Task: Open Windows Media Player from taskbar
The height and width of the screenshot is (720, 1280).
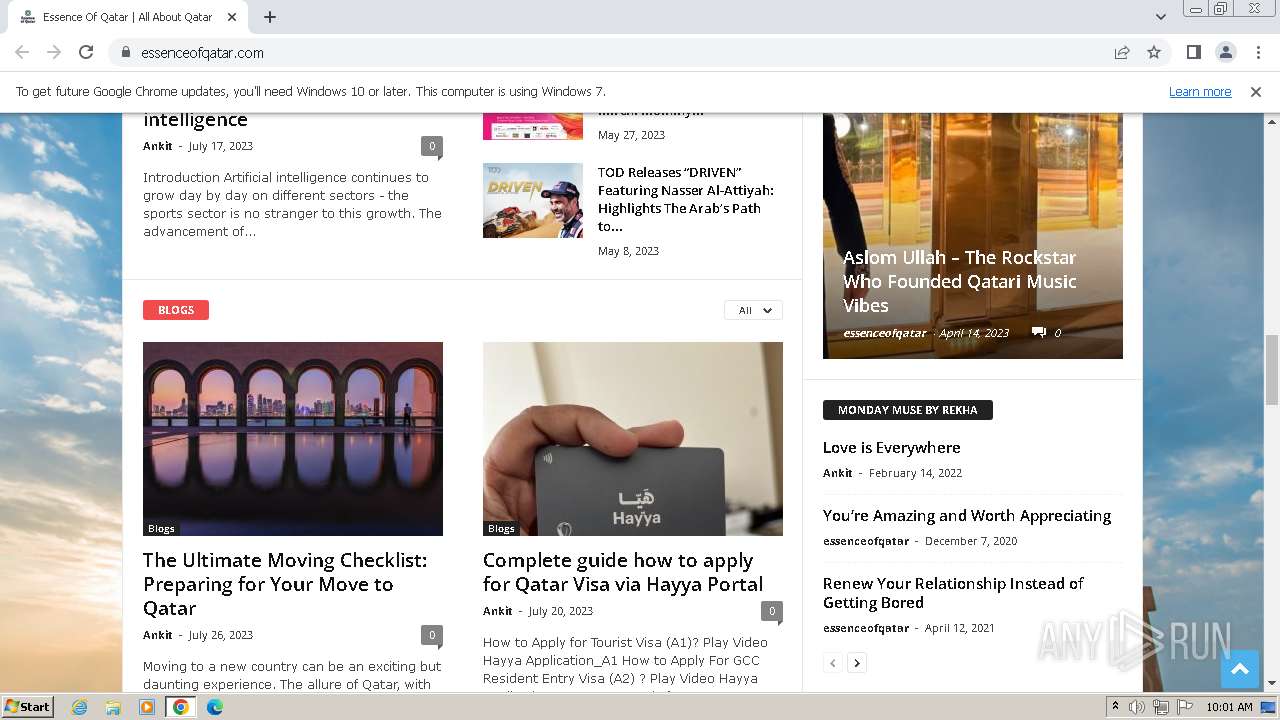Action: point(147,707)
